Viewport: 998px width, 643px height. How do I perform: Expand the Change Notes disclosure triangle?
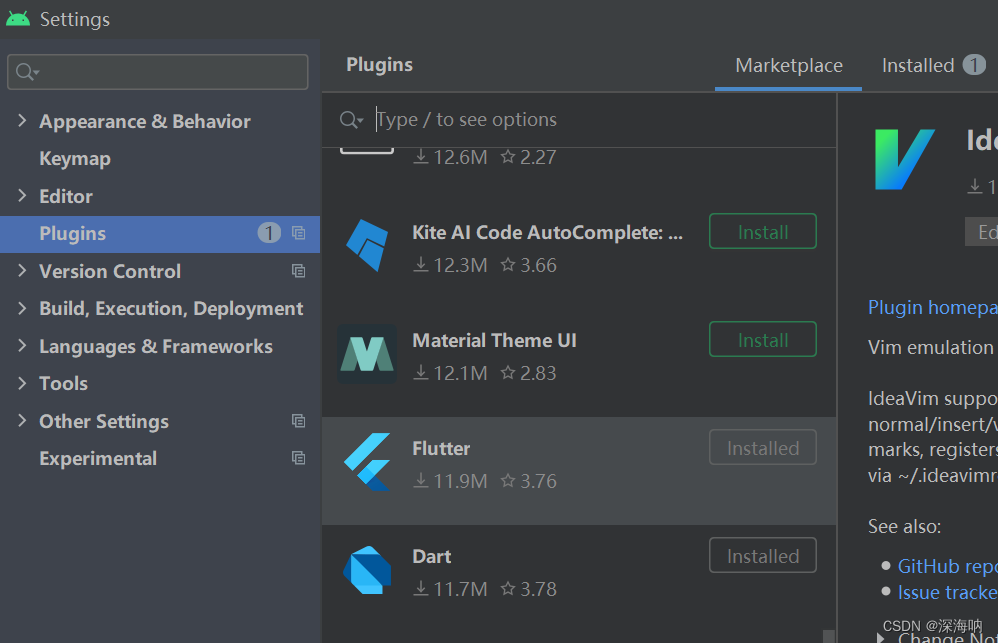880,637
